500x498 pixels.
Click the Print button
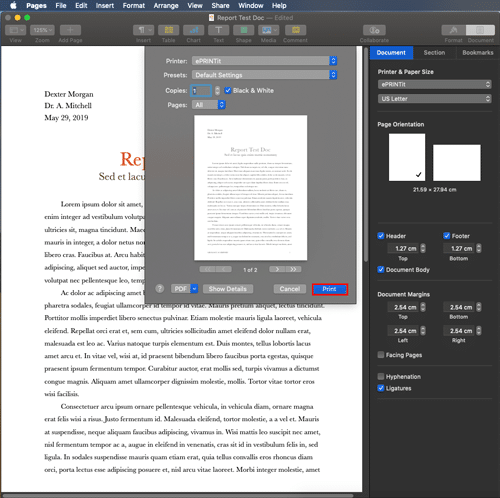[330, 289]
